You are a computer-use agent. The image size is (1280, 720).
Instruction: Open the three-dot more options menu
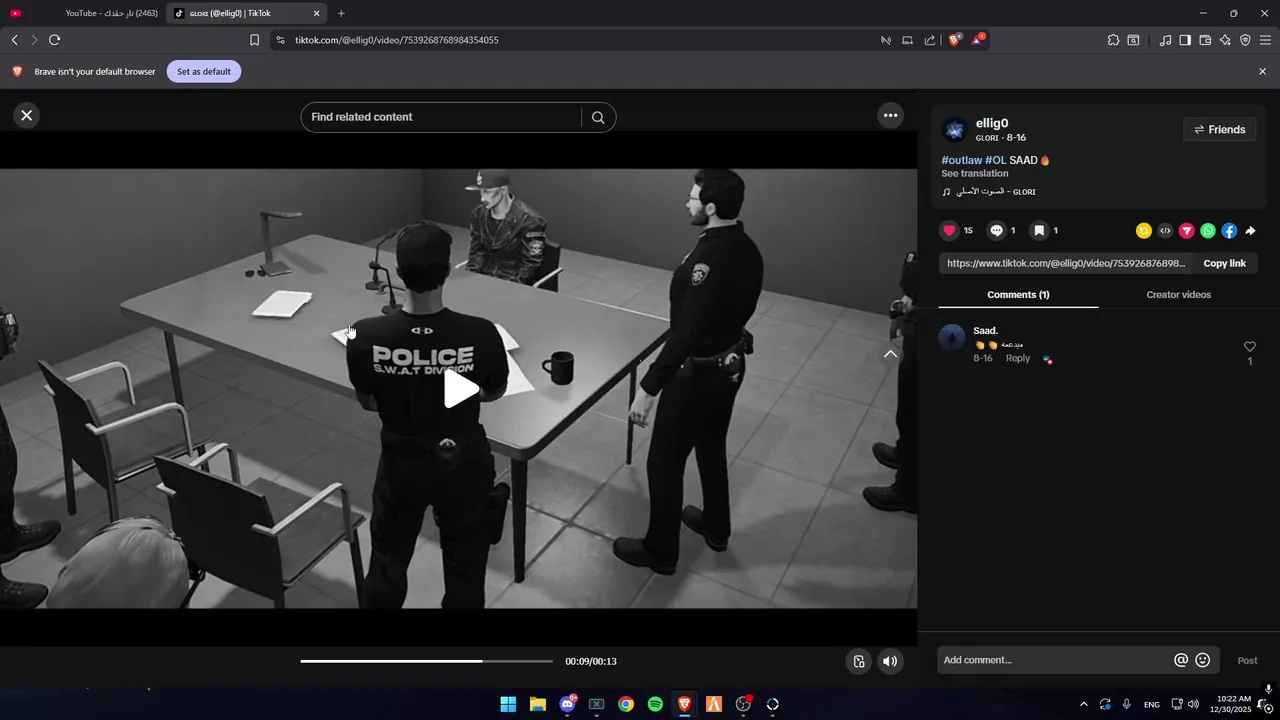(890, 115)
